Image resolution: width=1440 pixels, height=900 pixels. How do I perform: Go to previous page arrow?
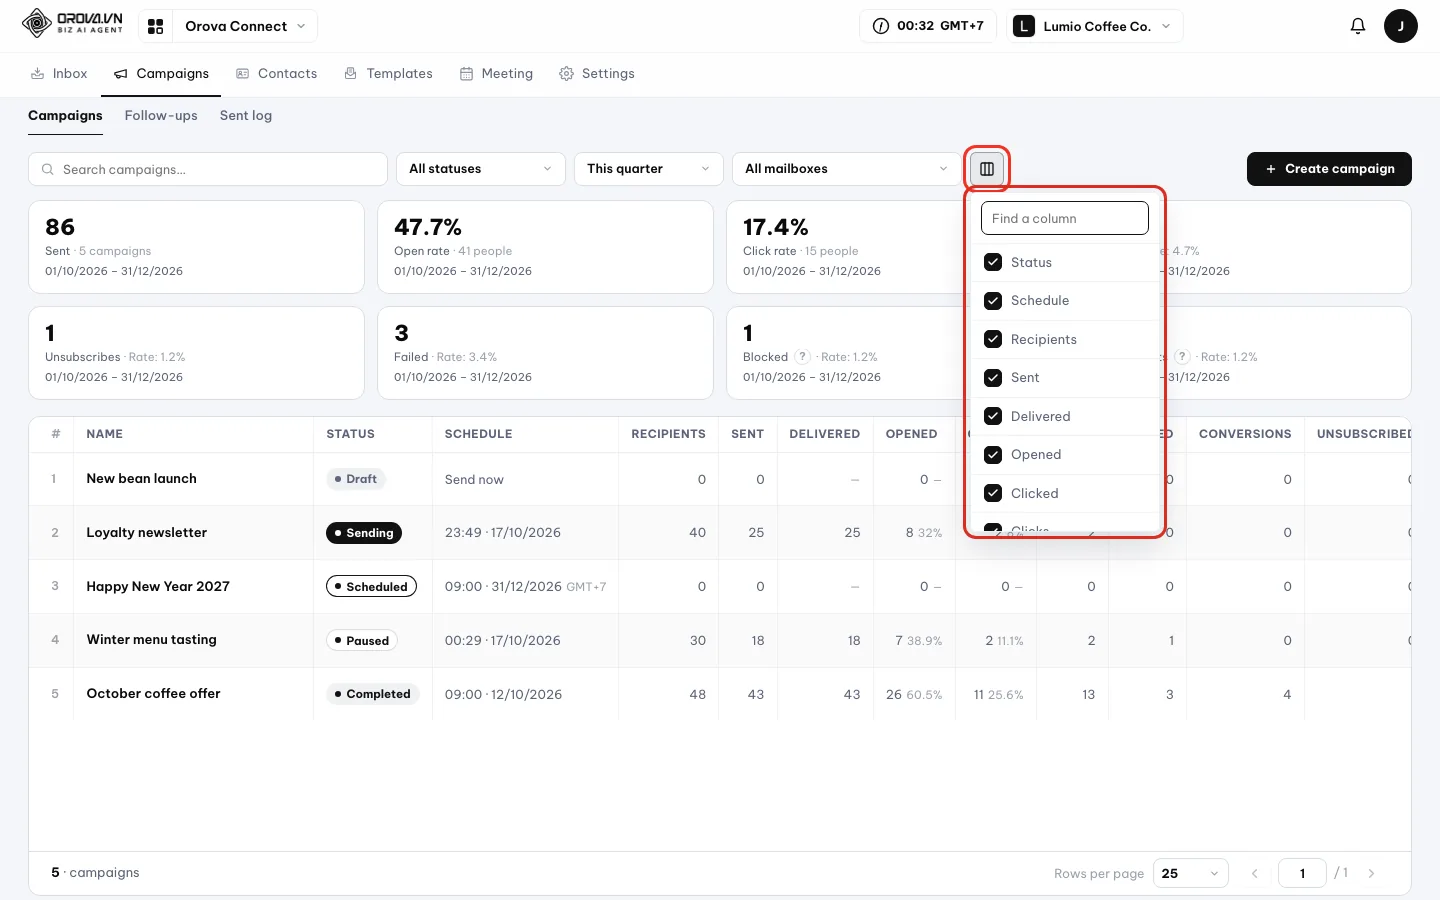pos(1254,873)
